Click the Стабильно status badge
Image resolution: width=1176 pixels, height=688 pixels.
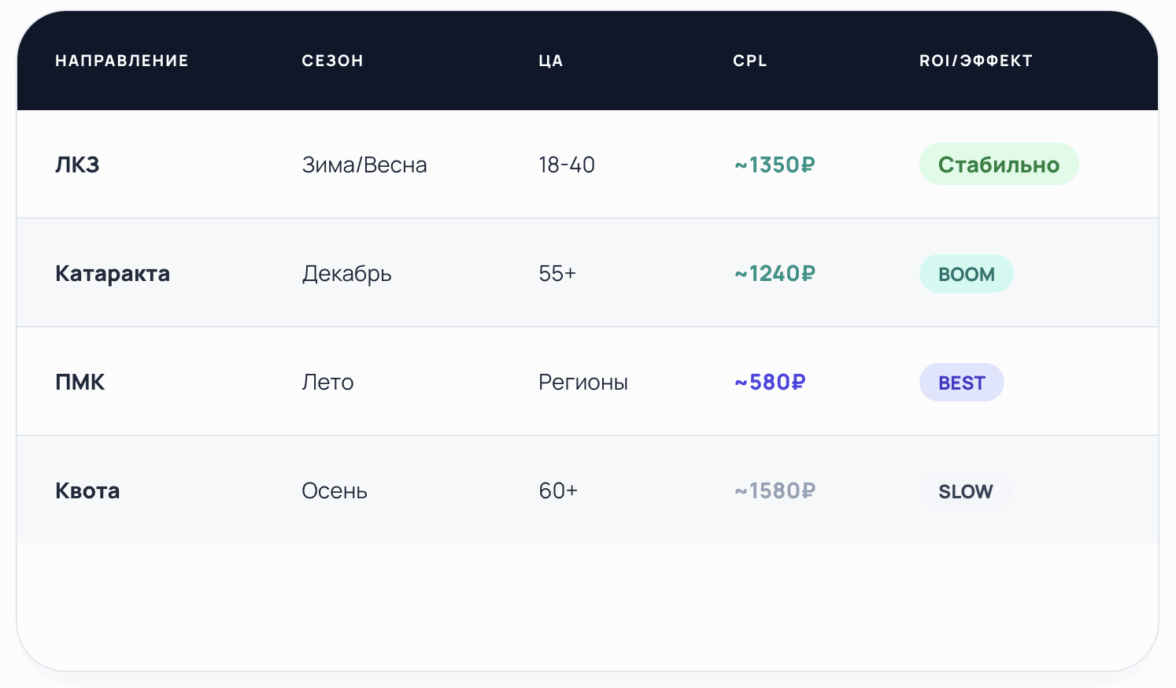click(x=998, y=165)
